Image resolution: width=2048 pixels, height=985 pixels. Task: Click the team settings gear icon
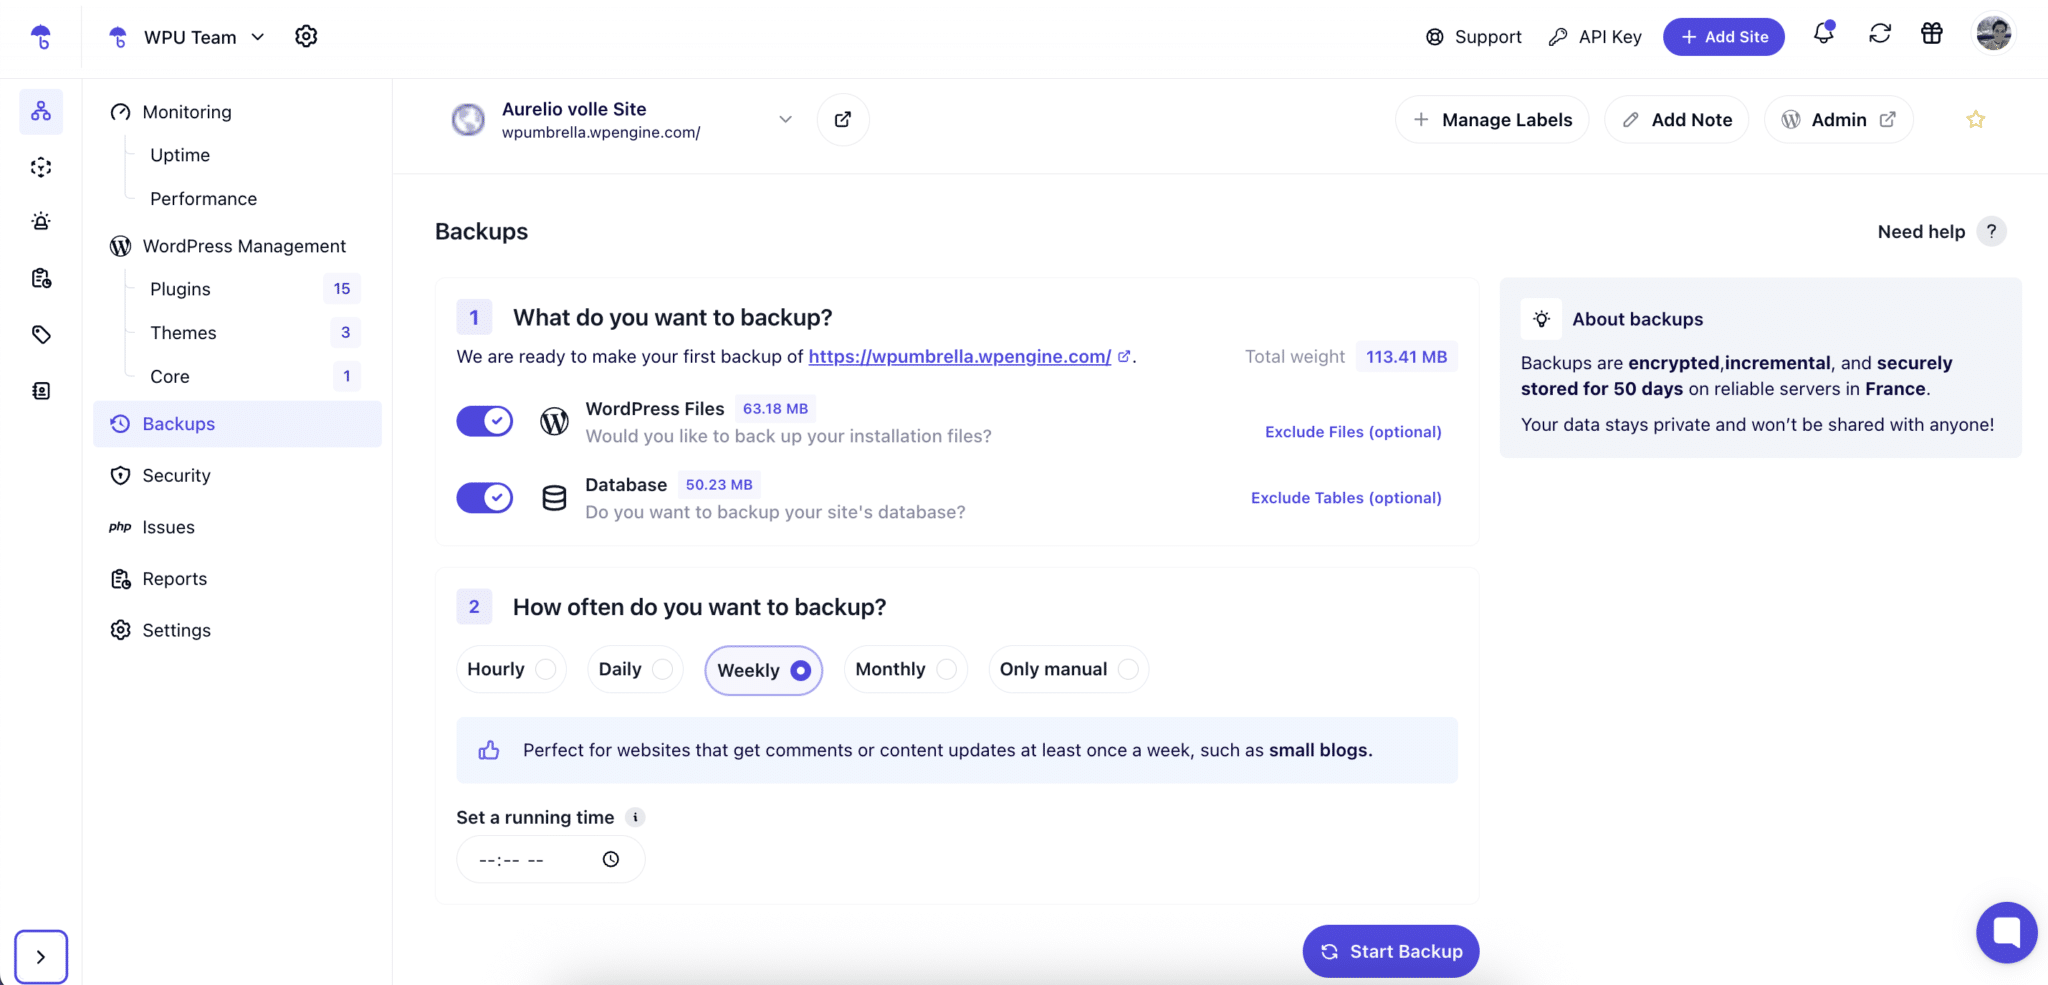[306, 37]
